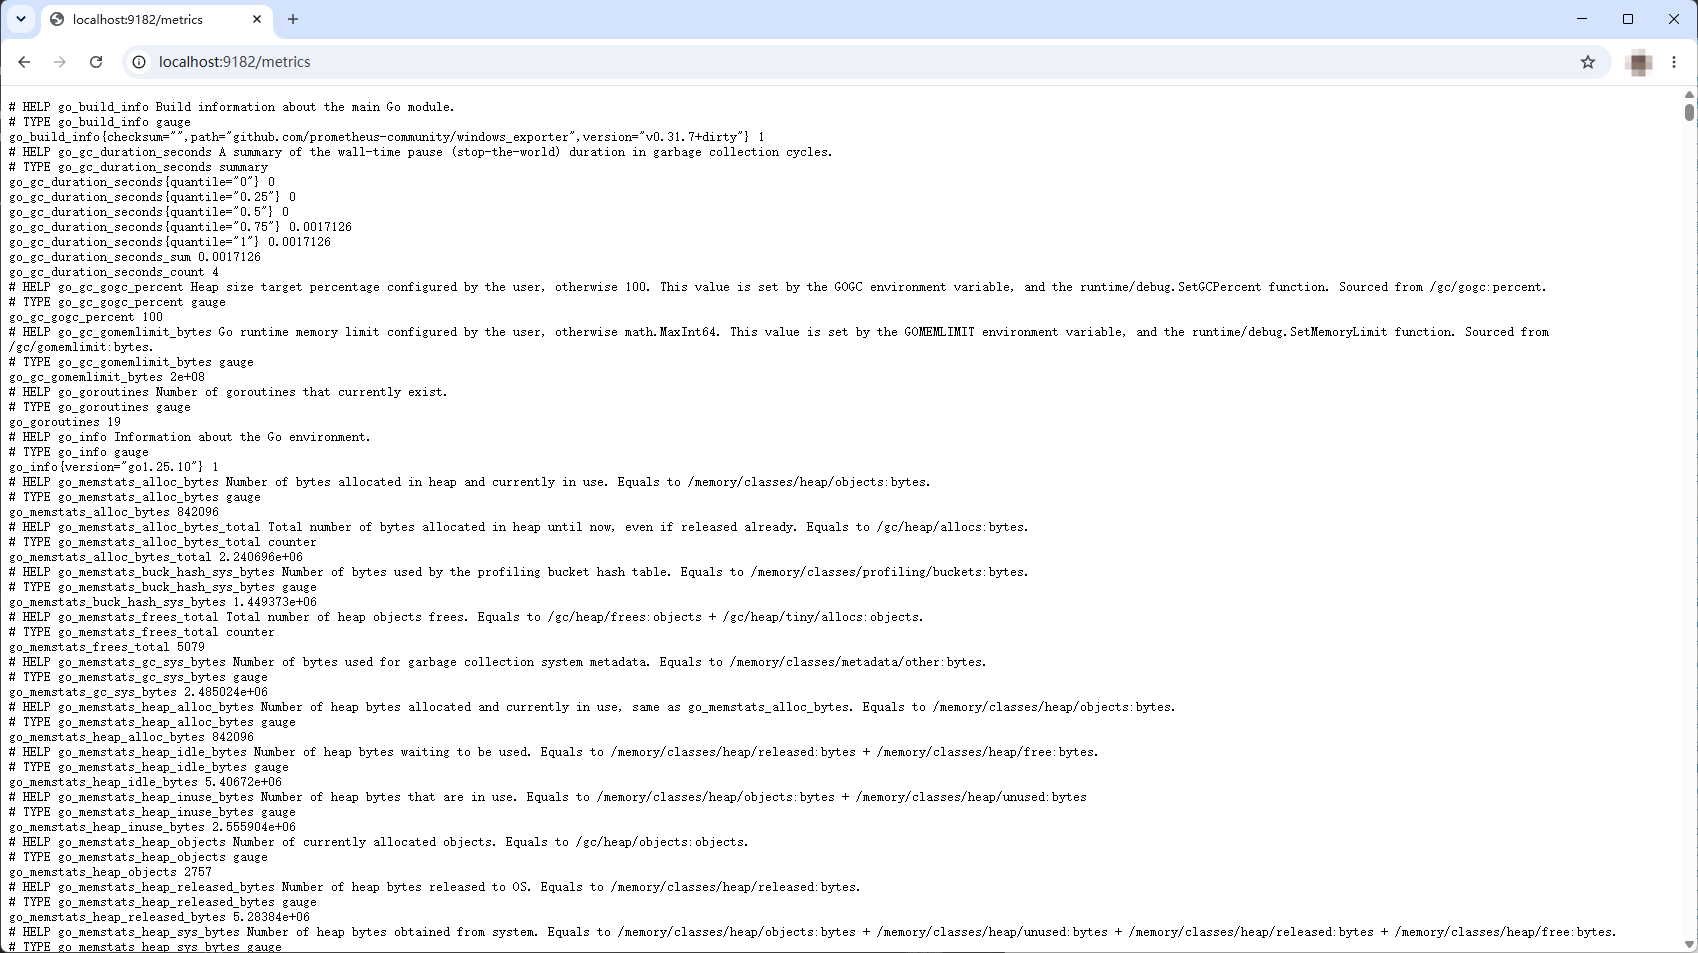Close the localhost:9182/metrics tab
This screenshot has height=953, width=1698.
tap(257, 19)
